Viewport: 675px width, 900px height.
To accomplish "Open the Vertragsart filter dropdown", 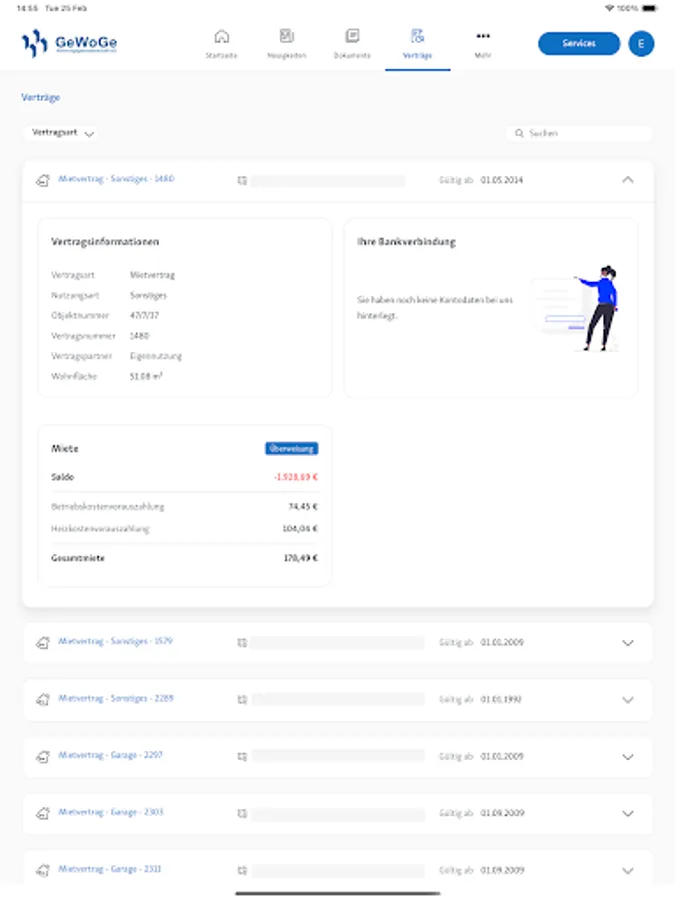I will [61, 133].
